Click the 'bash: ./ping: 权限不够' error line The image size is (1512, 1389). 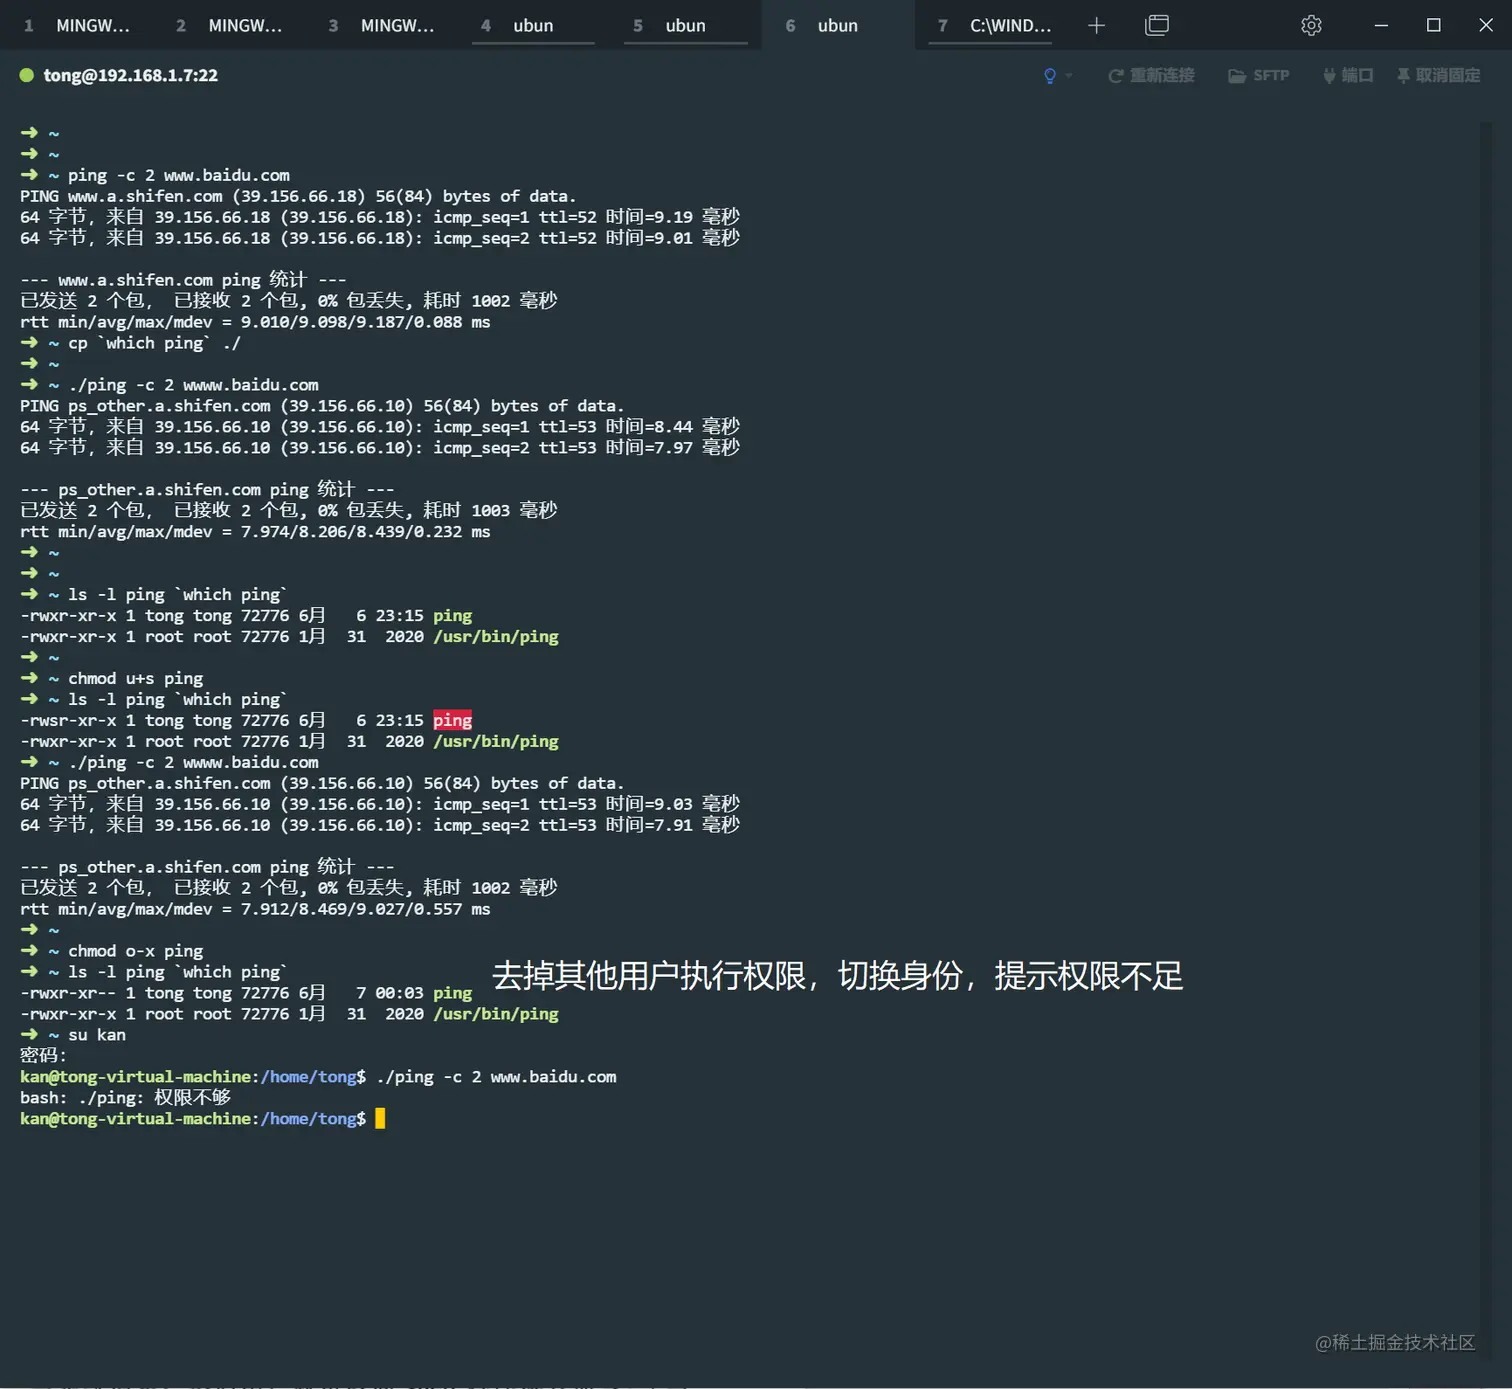click(x=125, y=1098)
